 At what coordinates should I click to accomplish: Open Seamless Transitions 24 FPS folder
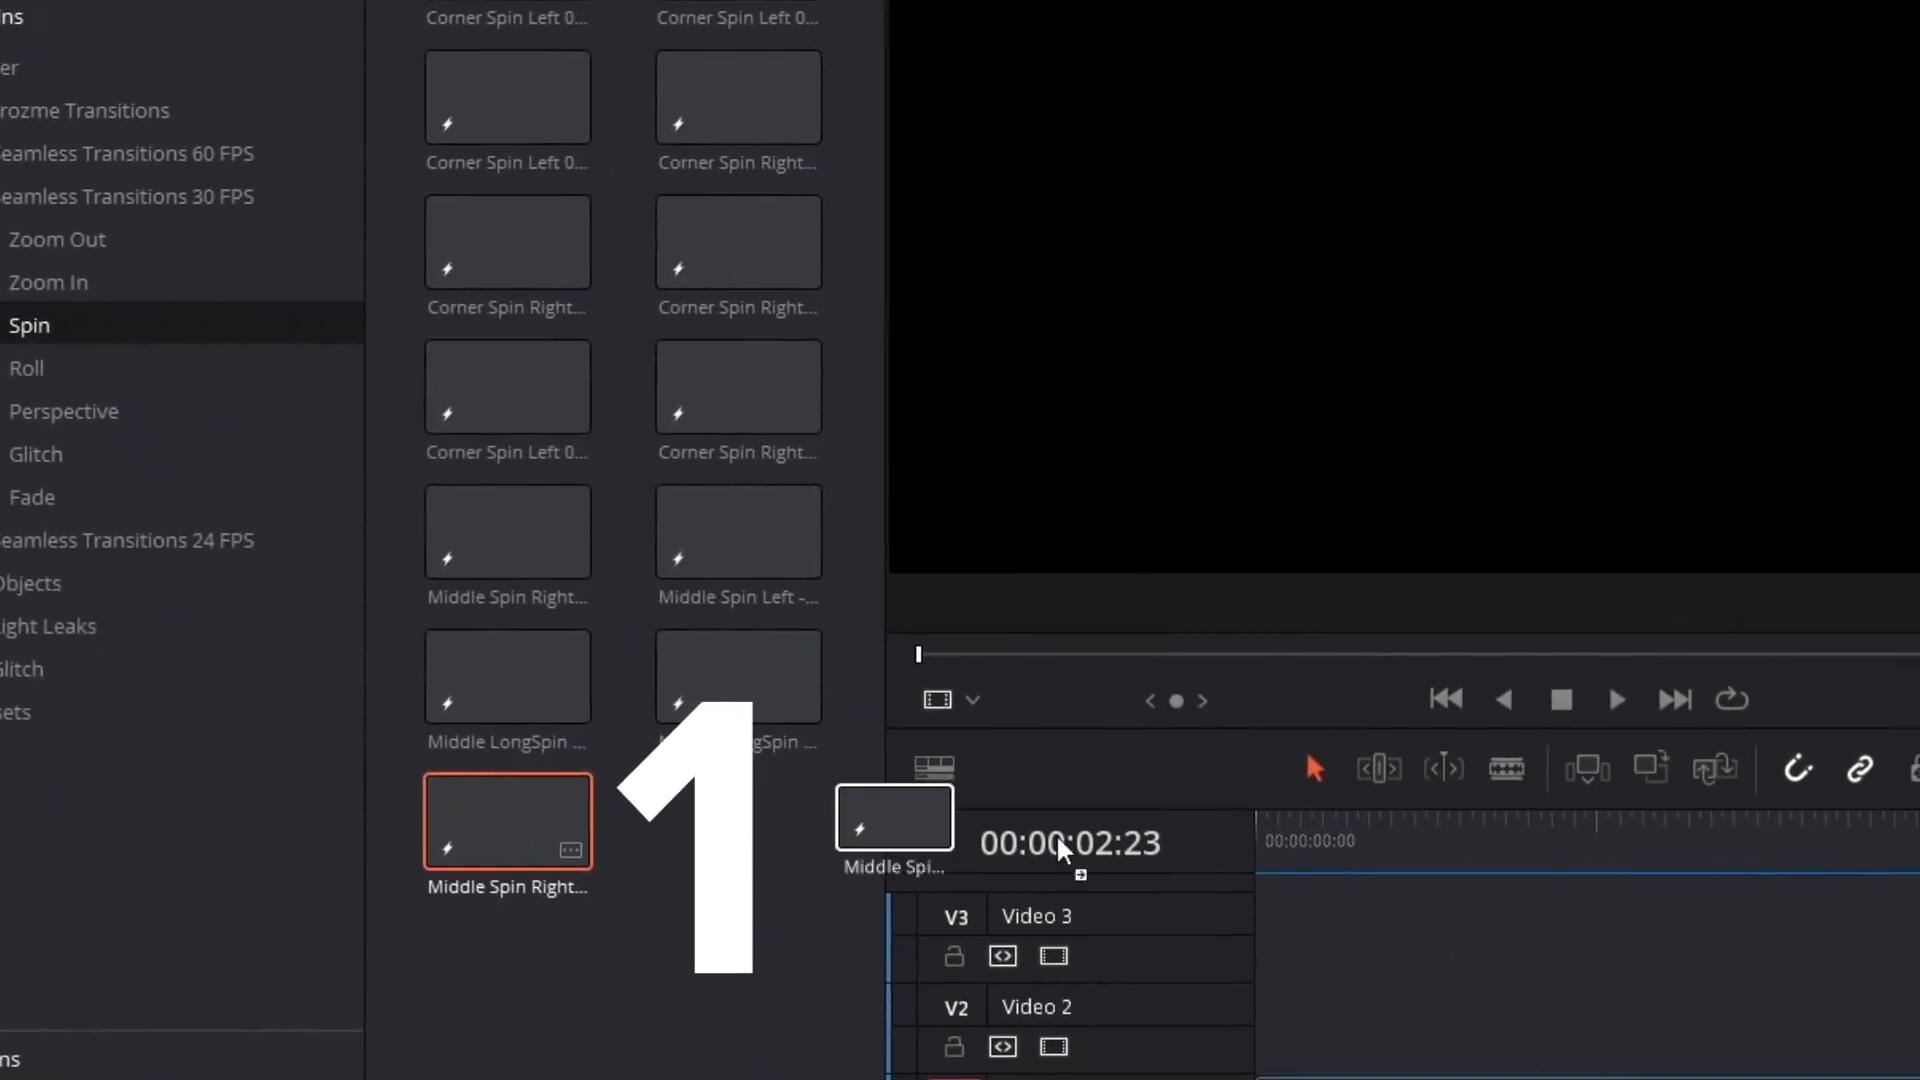click(127, 541)
